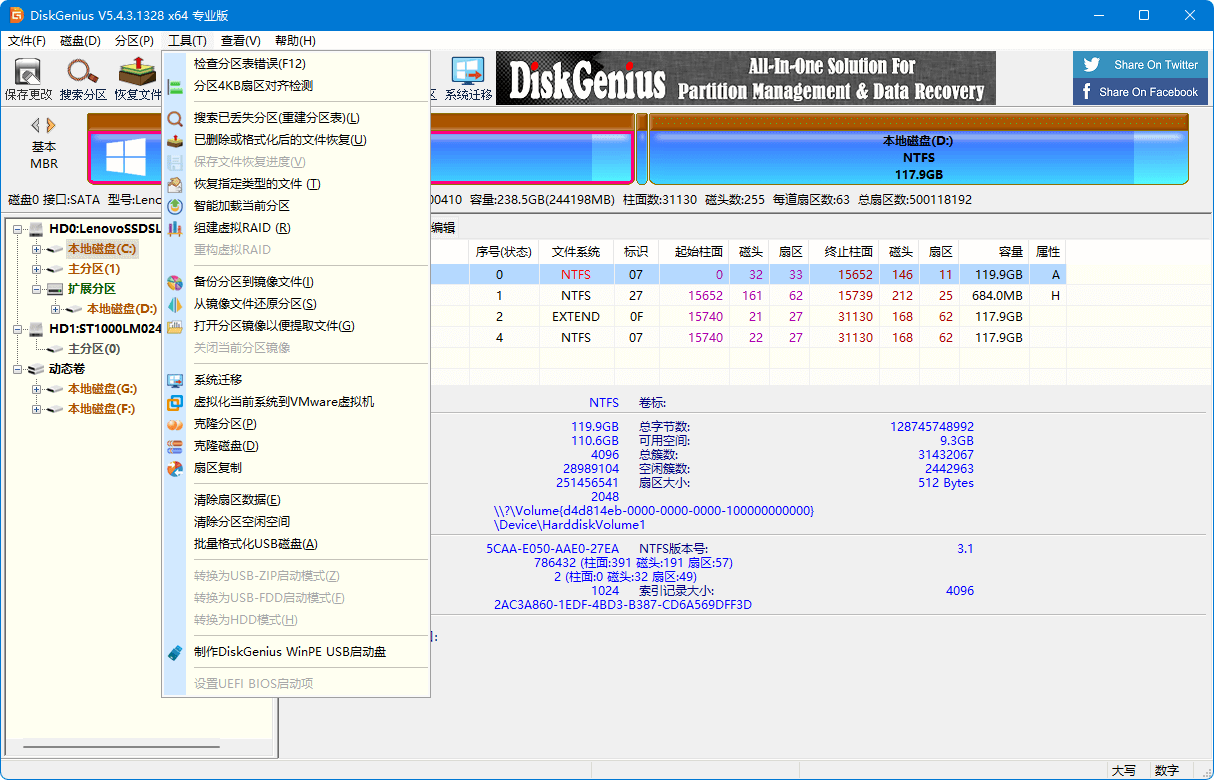Click the EXTEND cell in partition table
The height and width of the screenshot is (780, 1214).
click(x=576, y=317)
